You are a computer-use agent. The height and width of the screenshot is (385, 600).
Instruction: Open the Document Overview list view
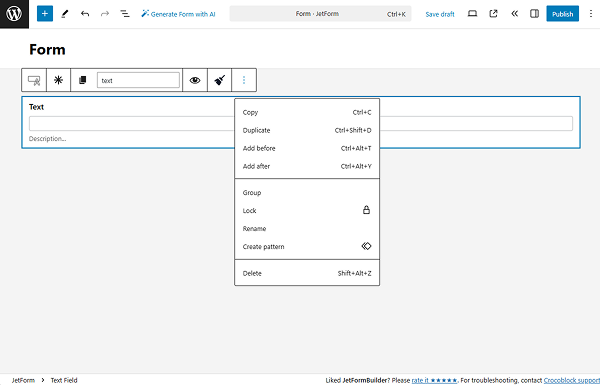[x=125, y=14]
